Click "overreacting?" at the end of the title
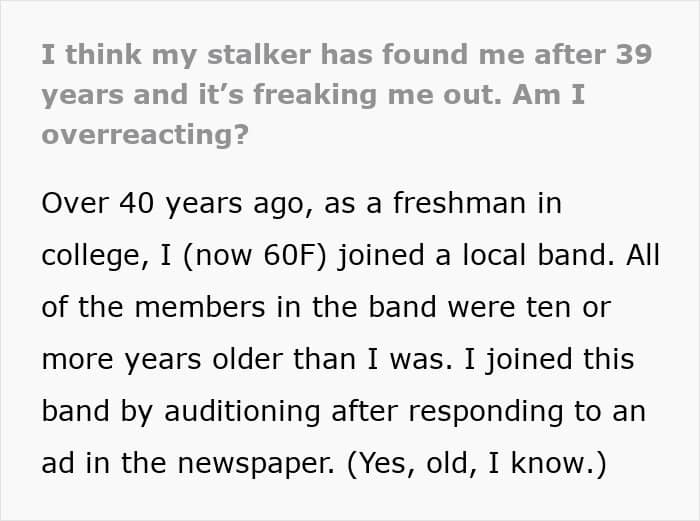The image size is (700, 521). tap(144, 133)
